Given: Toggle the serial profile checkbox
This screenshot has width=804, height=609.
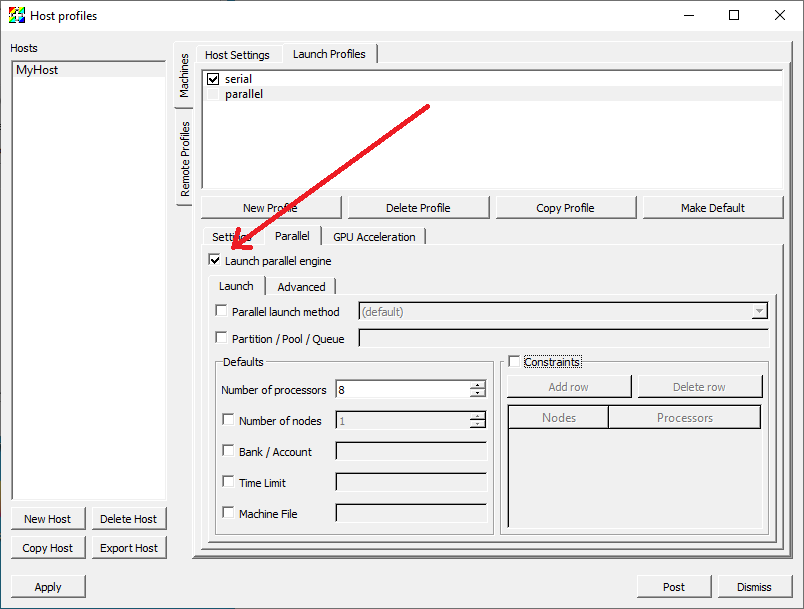Looking at the screenshot, I should [213, 79].
